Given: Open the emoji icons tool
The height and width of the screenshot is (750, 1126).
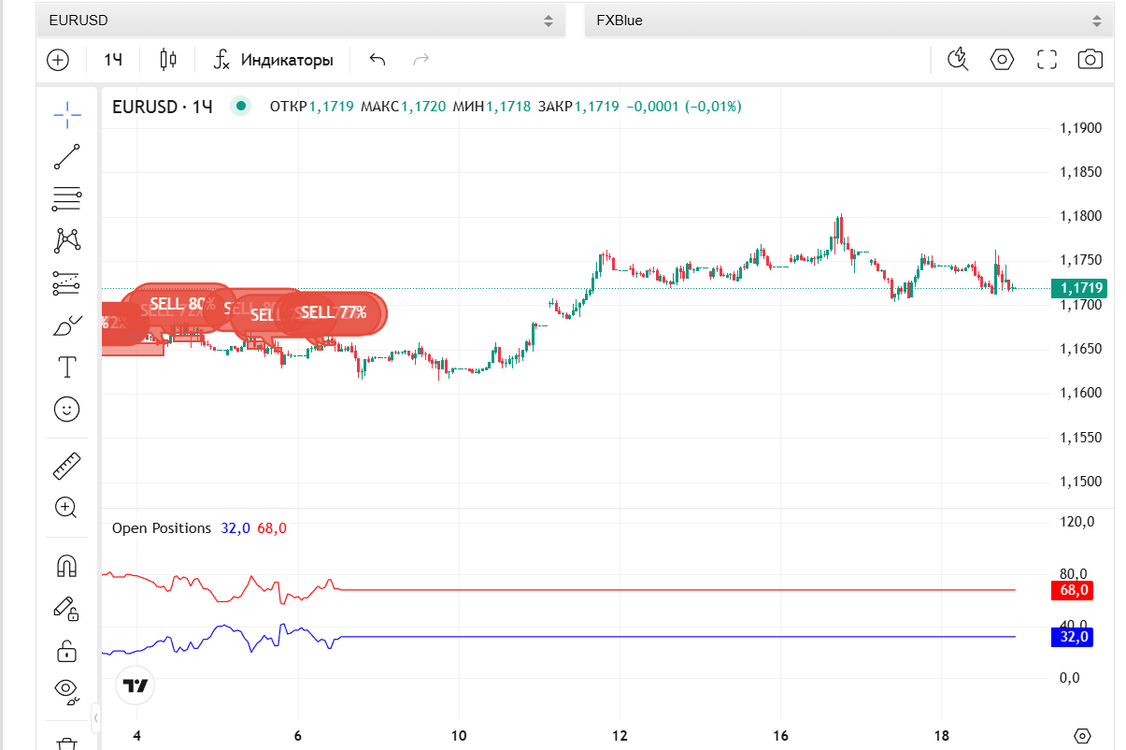Looking at the screenshot, I should (67, 409).
